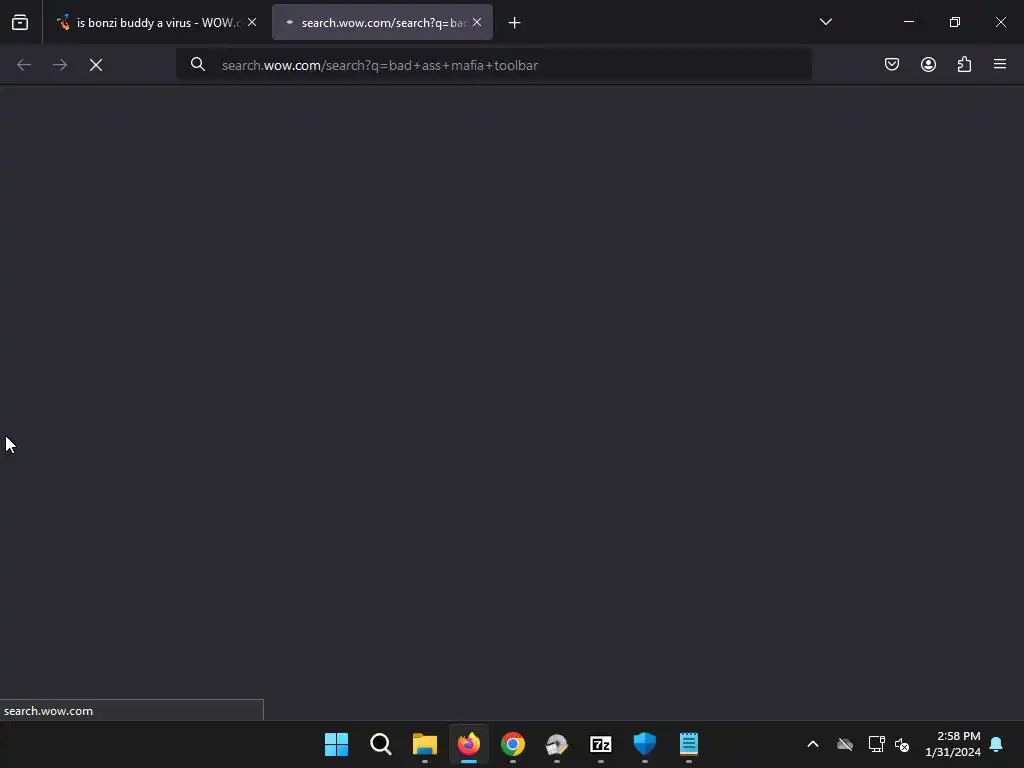Expand the list all tabs chevron
This screenshot has width=1024, height=768.
coord(825,22)
